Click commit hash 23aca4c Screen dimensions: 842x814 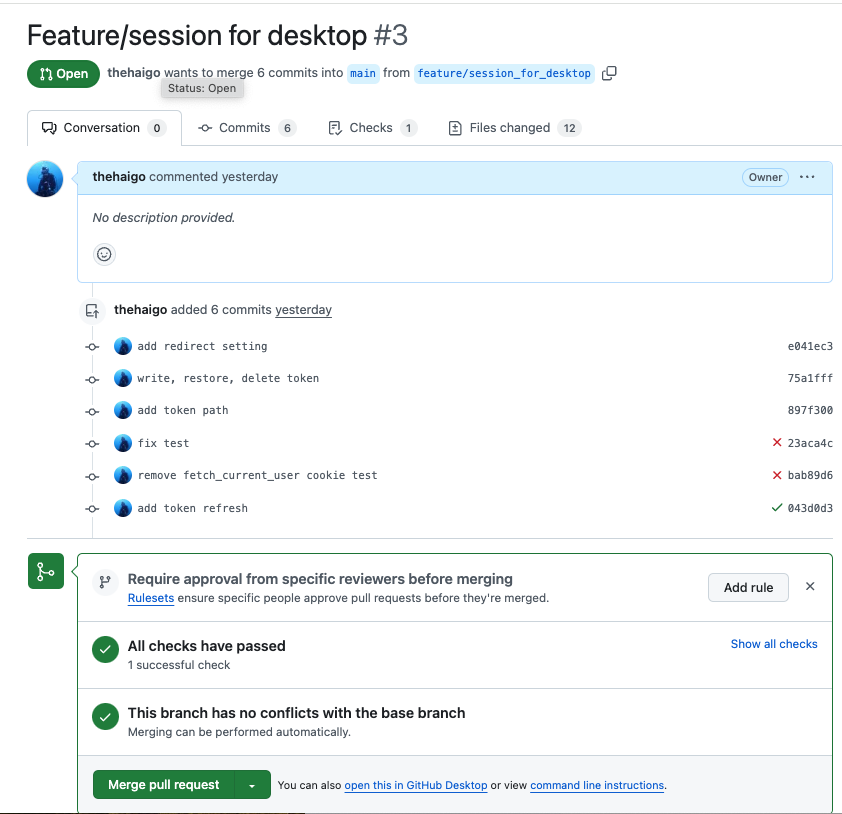(x=810, y=444)
